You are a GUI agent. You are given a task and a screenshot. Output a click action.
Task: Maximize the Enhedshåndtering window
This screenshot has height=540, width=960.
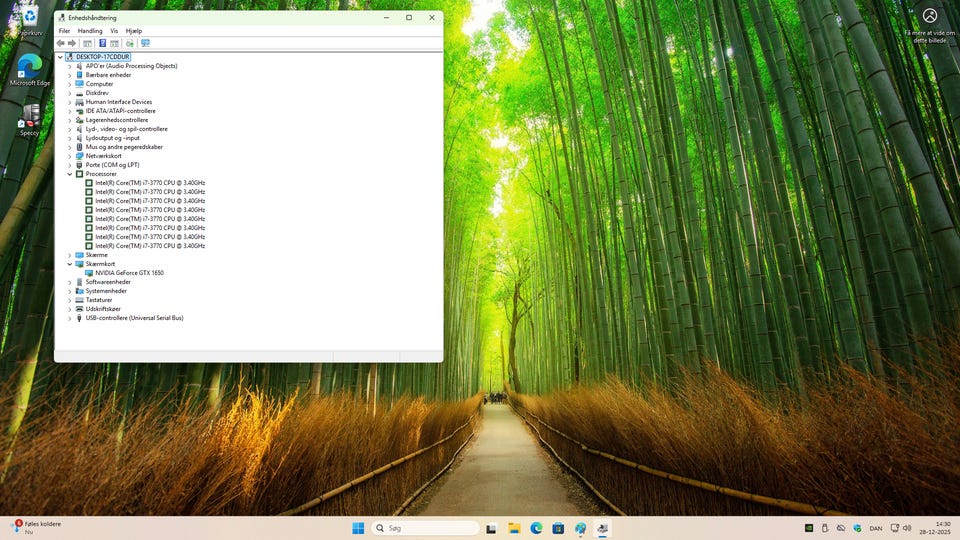409,18
